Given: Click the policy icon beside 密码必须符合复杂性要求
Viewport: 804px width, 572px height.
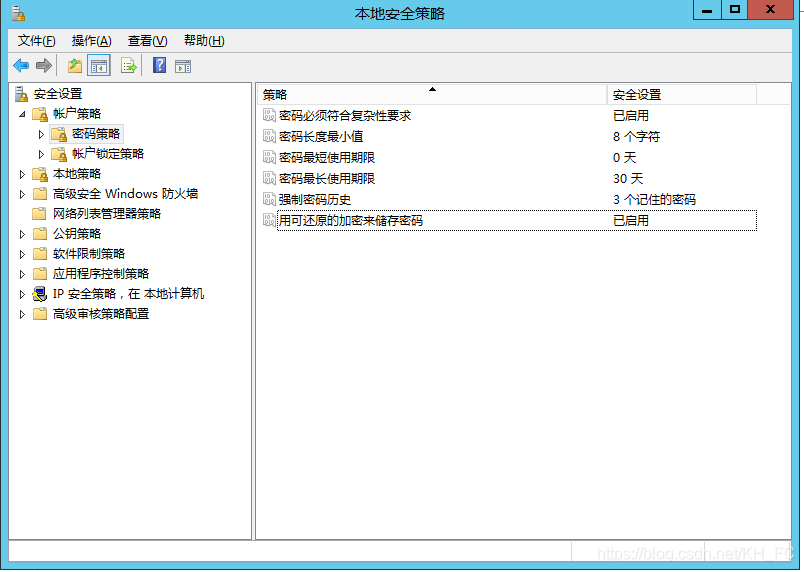Looking at the screenshot, I should [x=269, y=115].
